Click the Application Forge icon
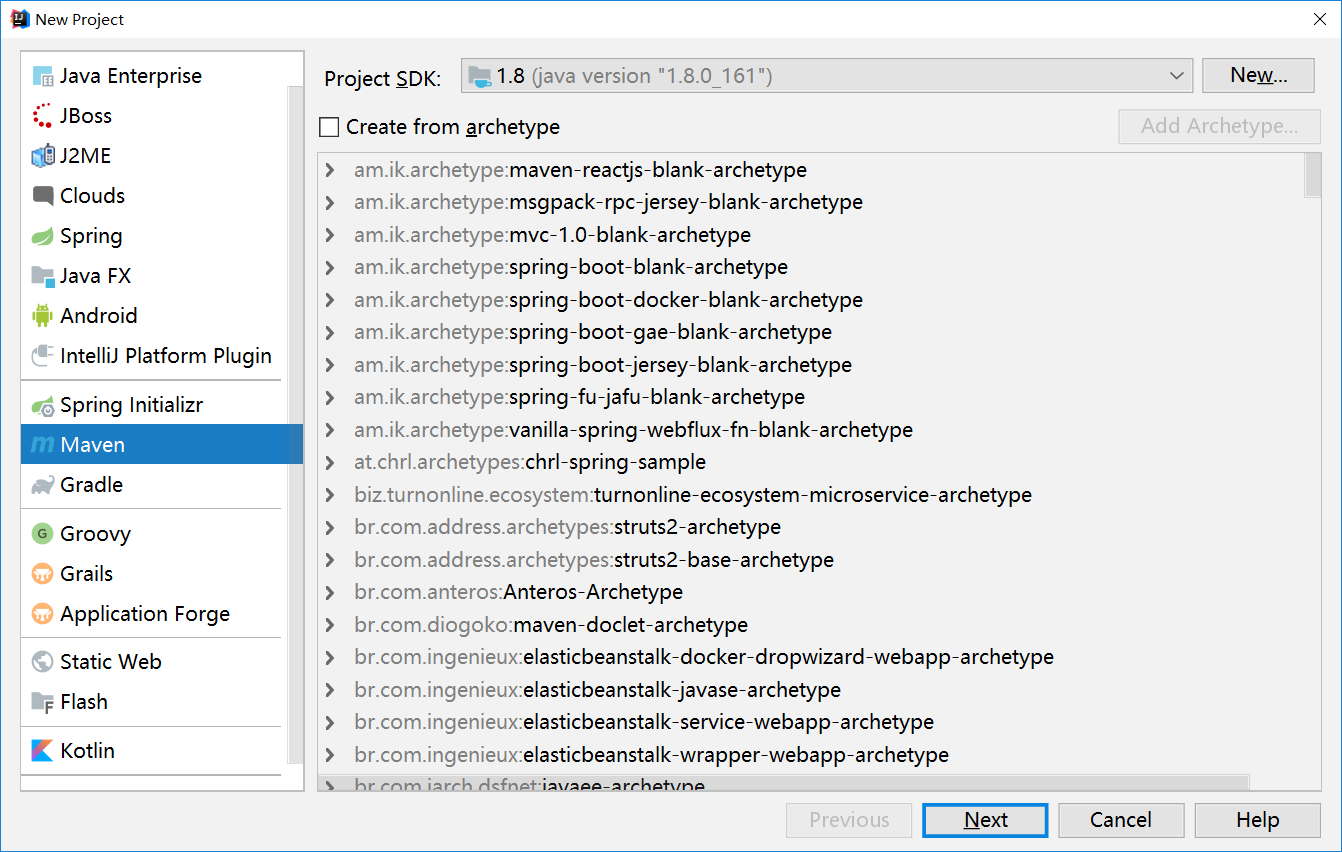This screenshot has height=852, width=1342. point(43,614)
